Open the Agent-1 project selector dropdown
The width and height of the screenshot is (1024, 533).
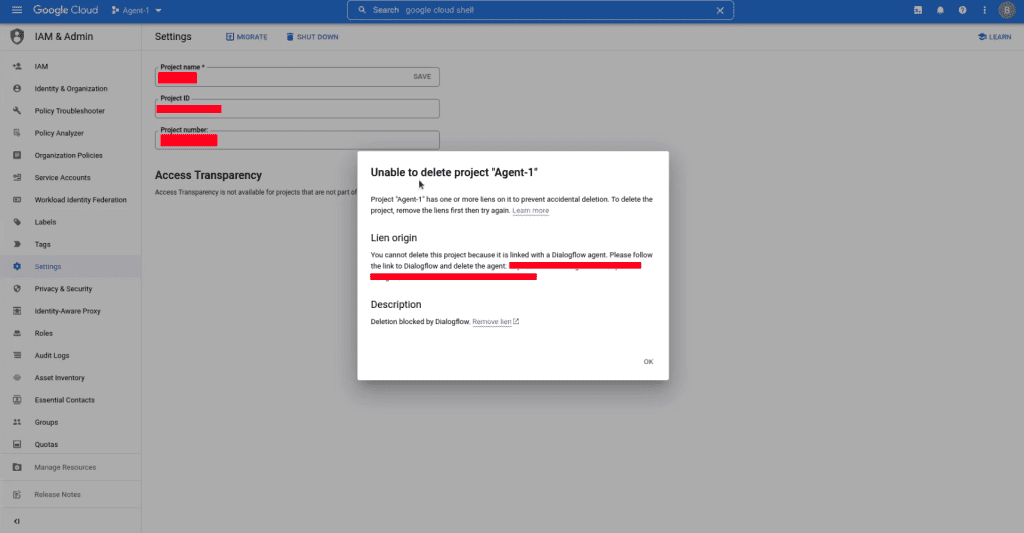point(136,10)
